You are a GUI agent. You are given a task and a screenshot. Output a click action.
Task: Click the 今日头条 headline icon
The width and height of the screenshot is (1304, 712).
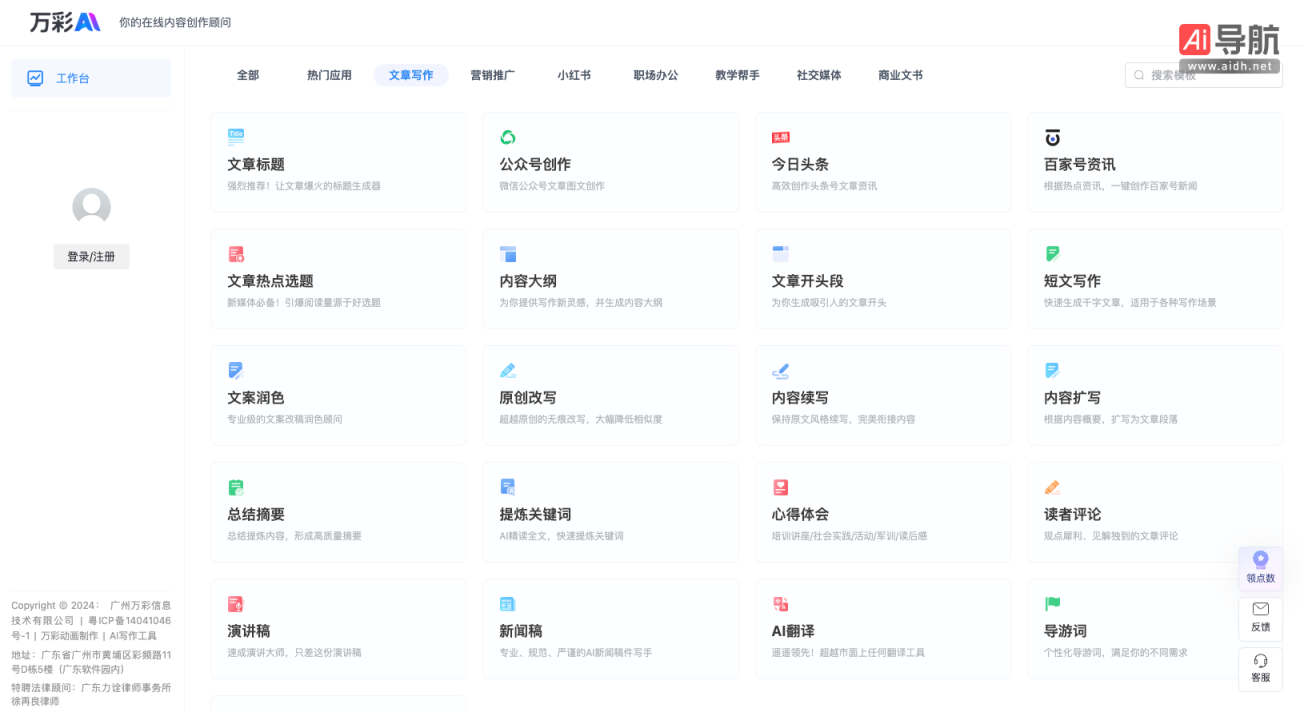780,136
